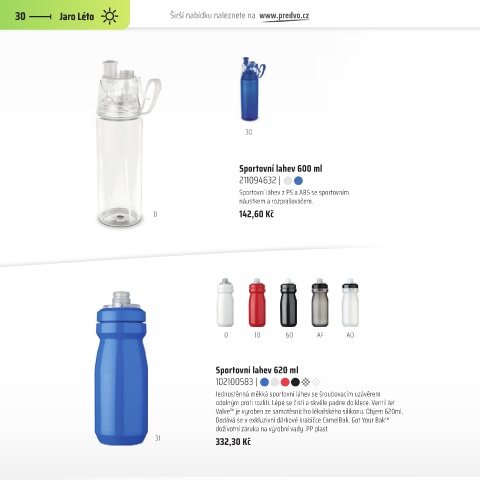Select the red bottle thumbnail labeled 10

pos(257,303)
